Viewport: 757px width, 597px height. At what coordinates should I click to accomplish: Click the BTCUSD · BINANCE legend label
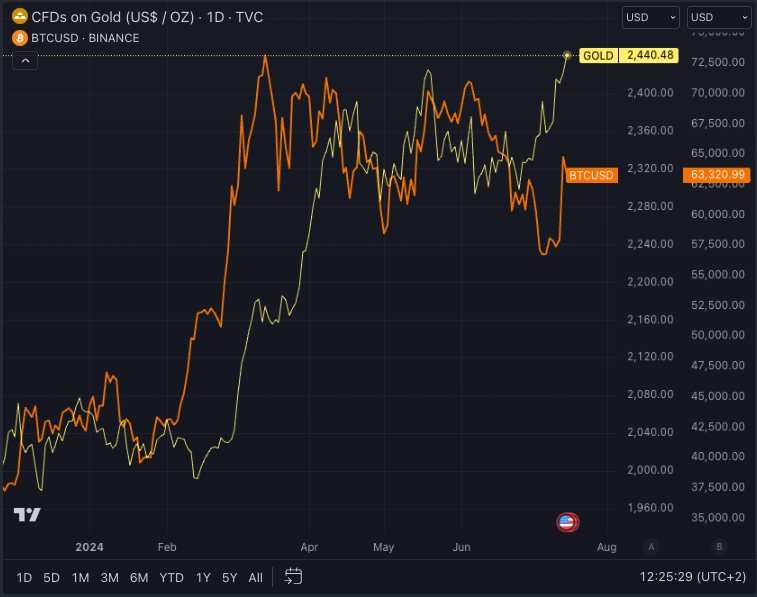85,38
